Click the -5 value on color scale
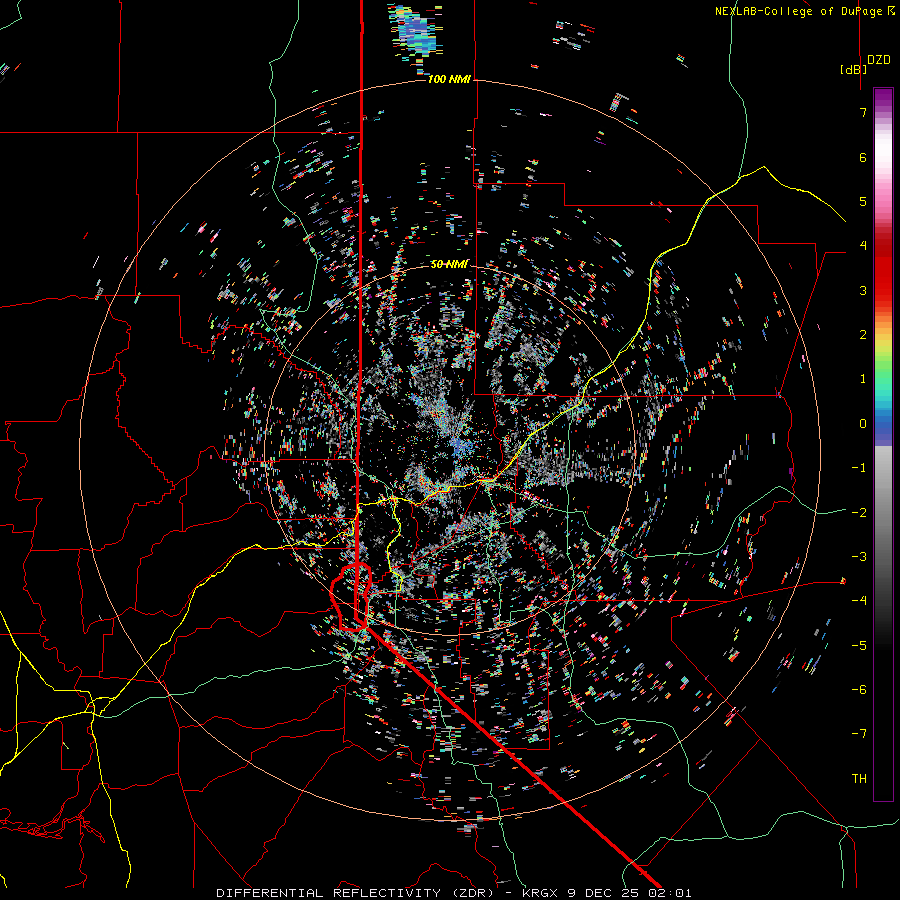Viewport: 900px width, 900px height. click(x=859, y=646)
